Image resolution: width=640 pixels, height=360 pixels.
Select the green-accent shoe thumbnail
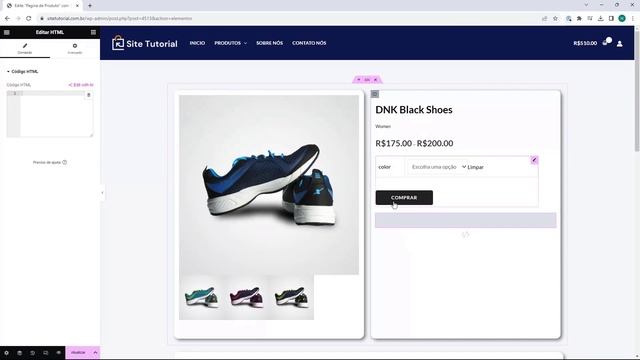point(291,297)
